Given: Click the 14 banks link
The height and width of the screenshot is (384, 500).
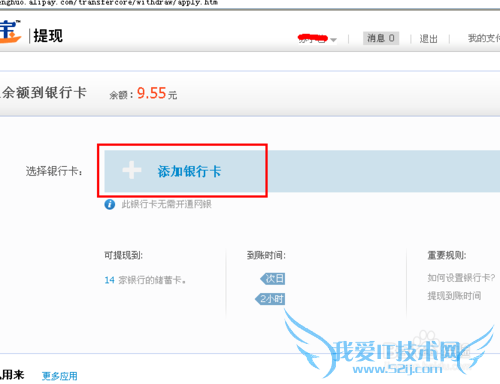Looking at the screenshot, I should tap(109, 280).
